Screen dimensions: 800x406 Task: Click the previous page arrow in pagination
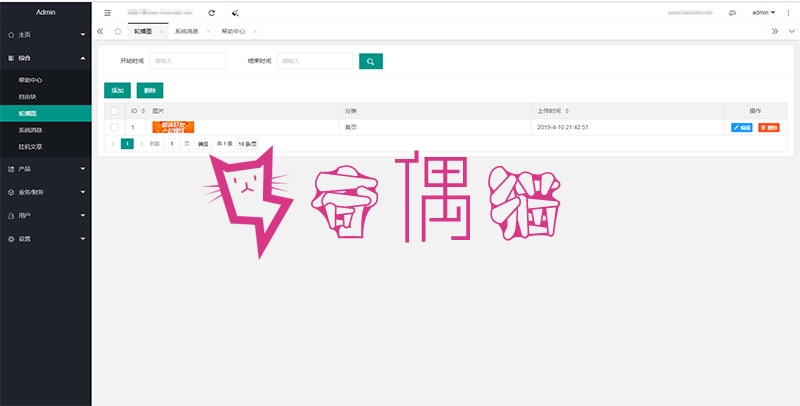[113, 144]
